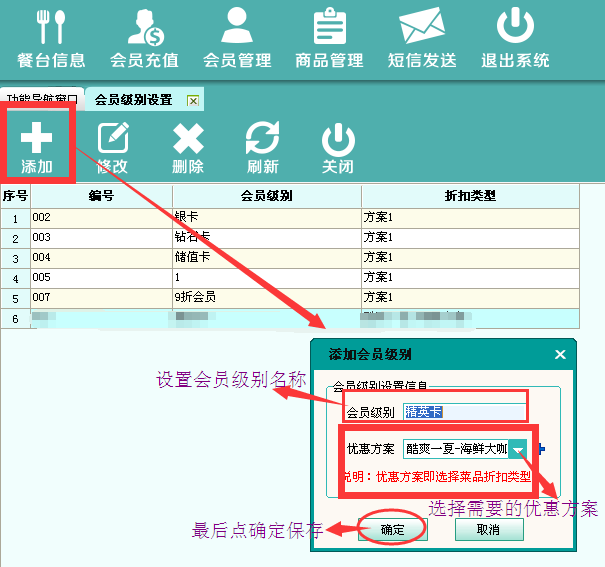Click 退出系统 to exit the system
605x567 pixels.
pos(515,39)
